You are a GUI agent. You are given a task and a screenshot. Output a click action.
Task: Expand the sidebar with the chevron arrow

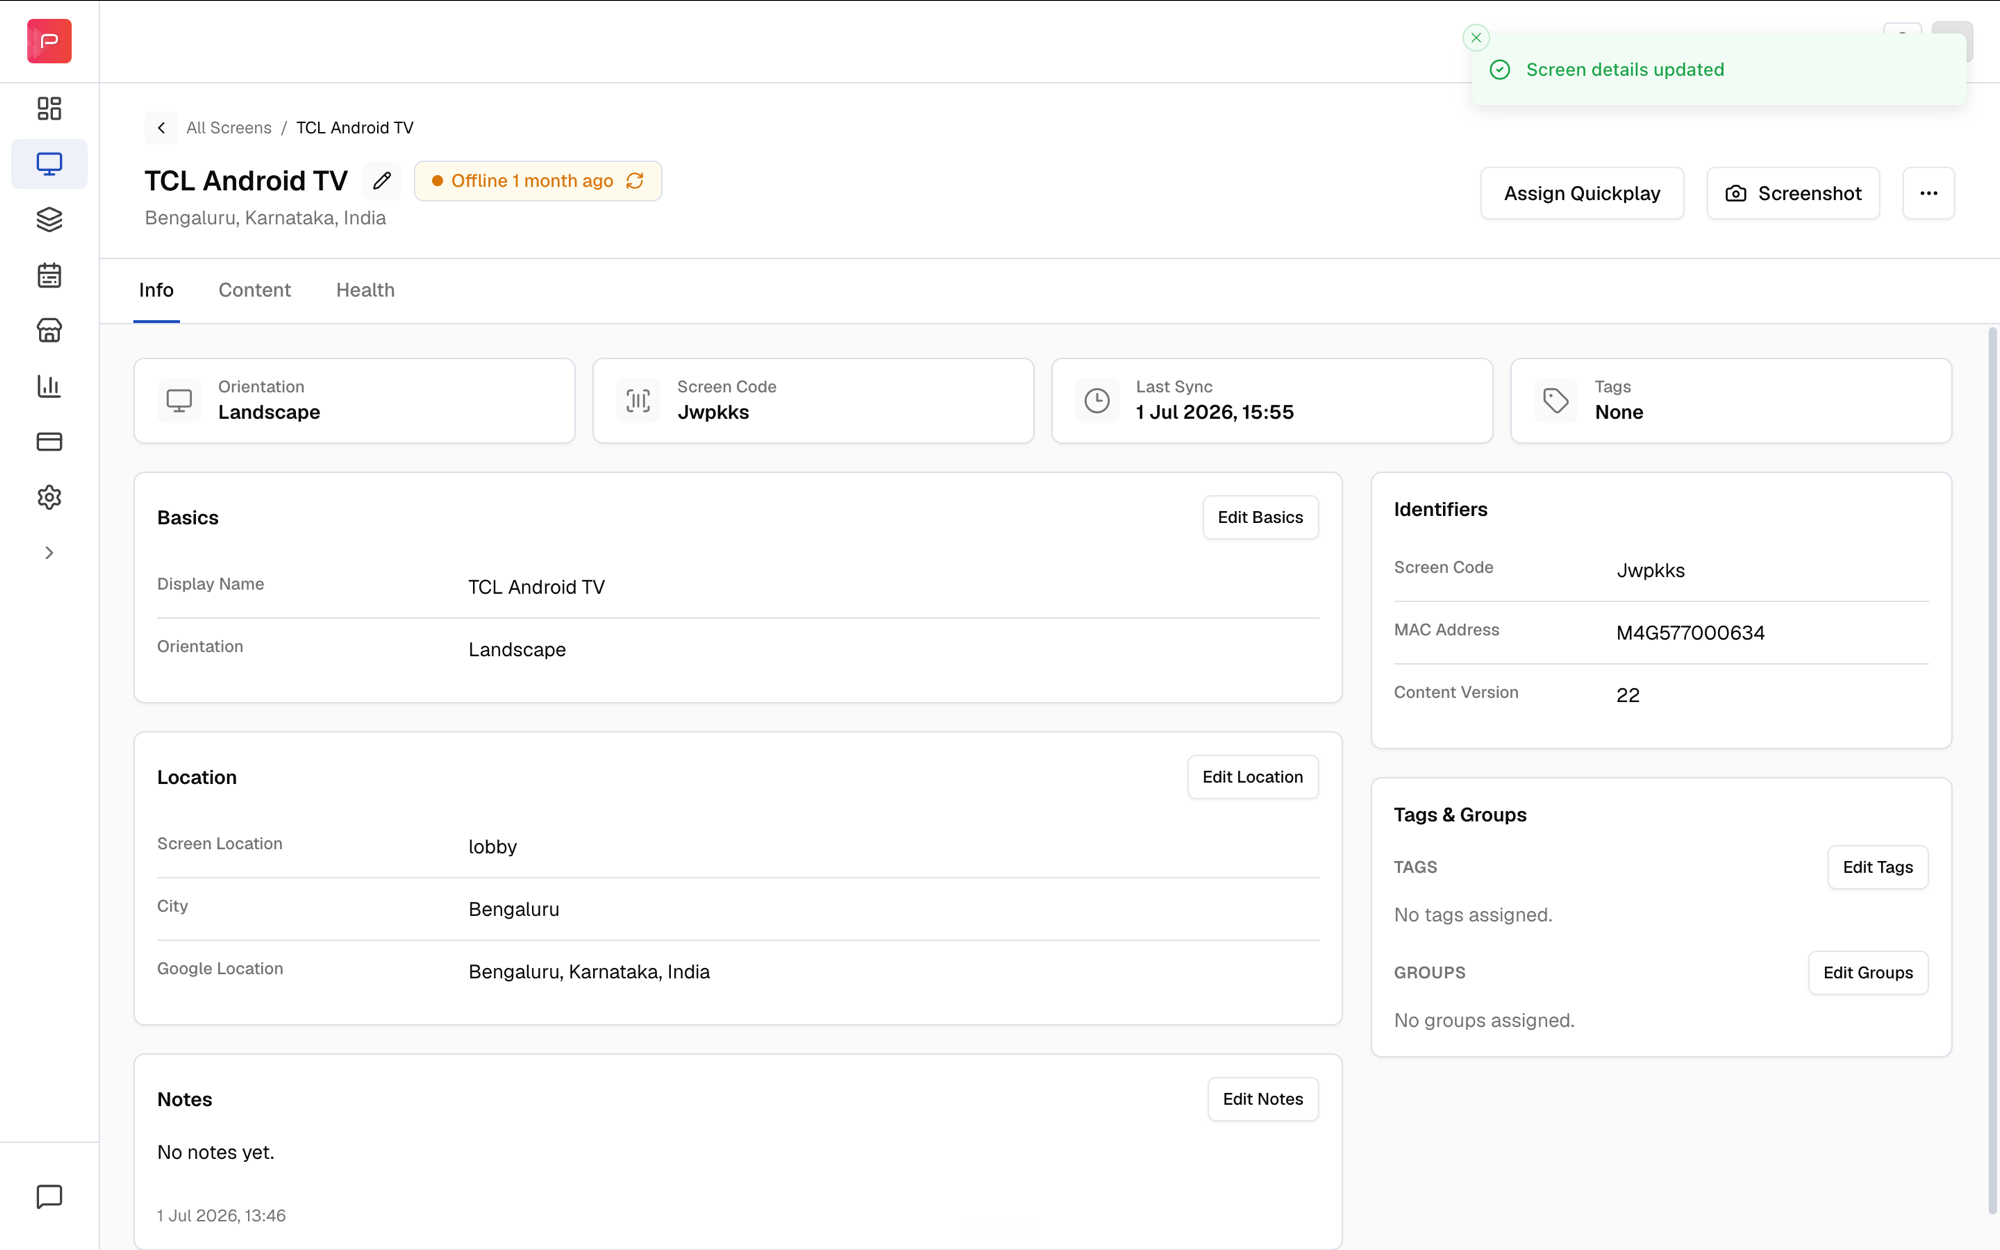49,553
